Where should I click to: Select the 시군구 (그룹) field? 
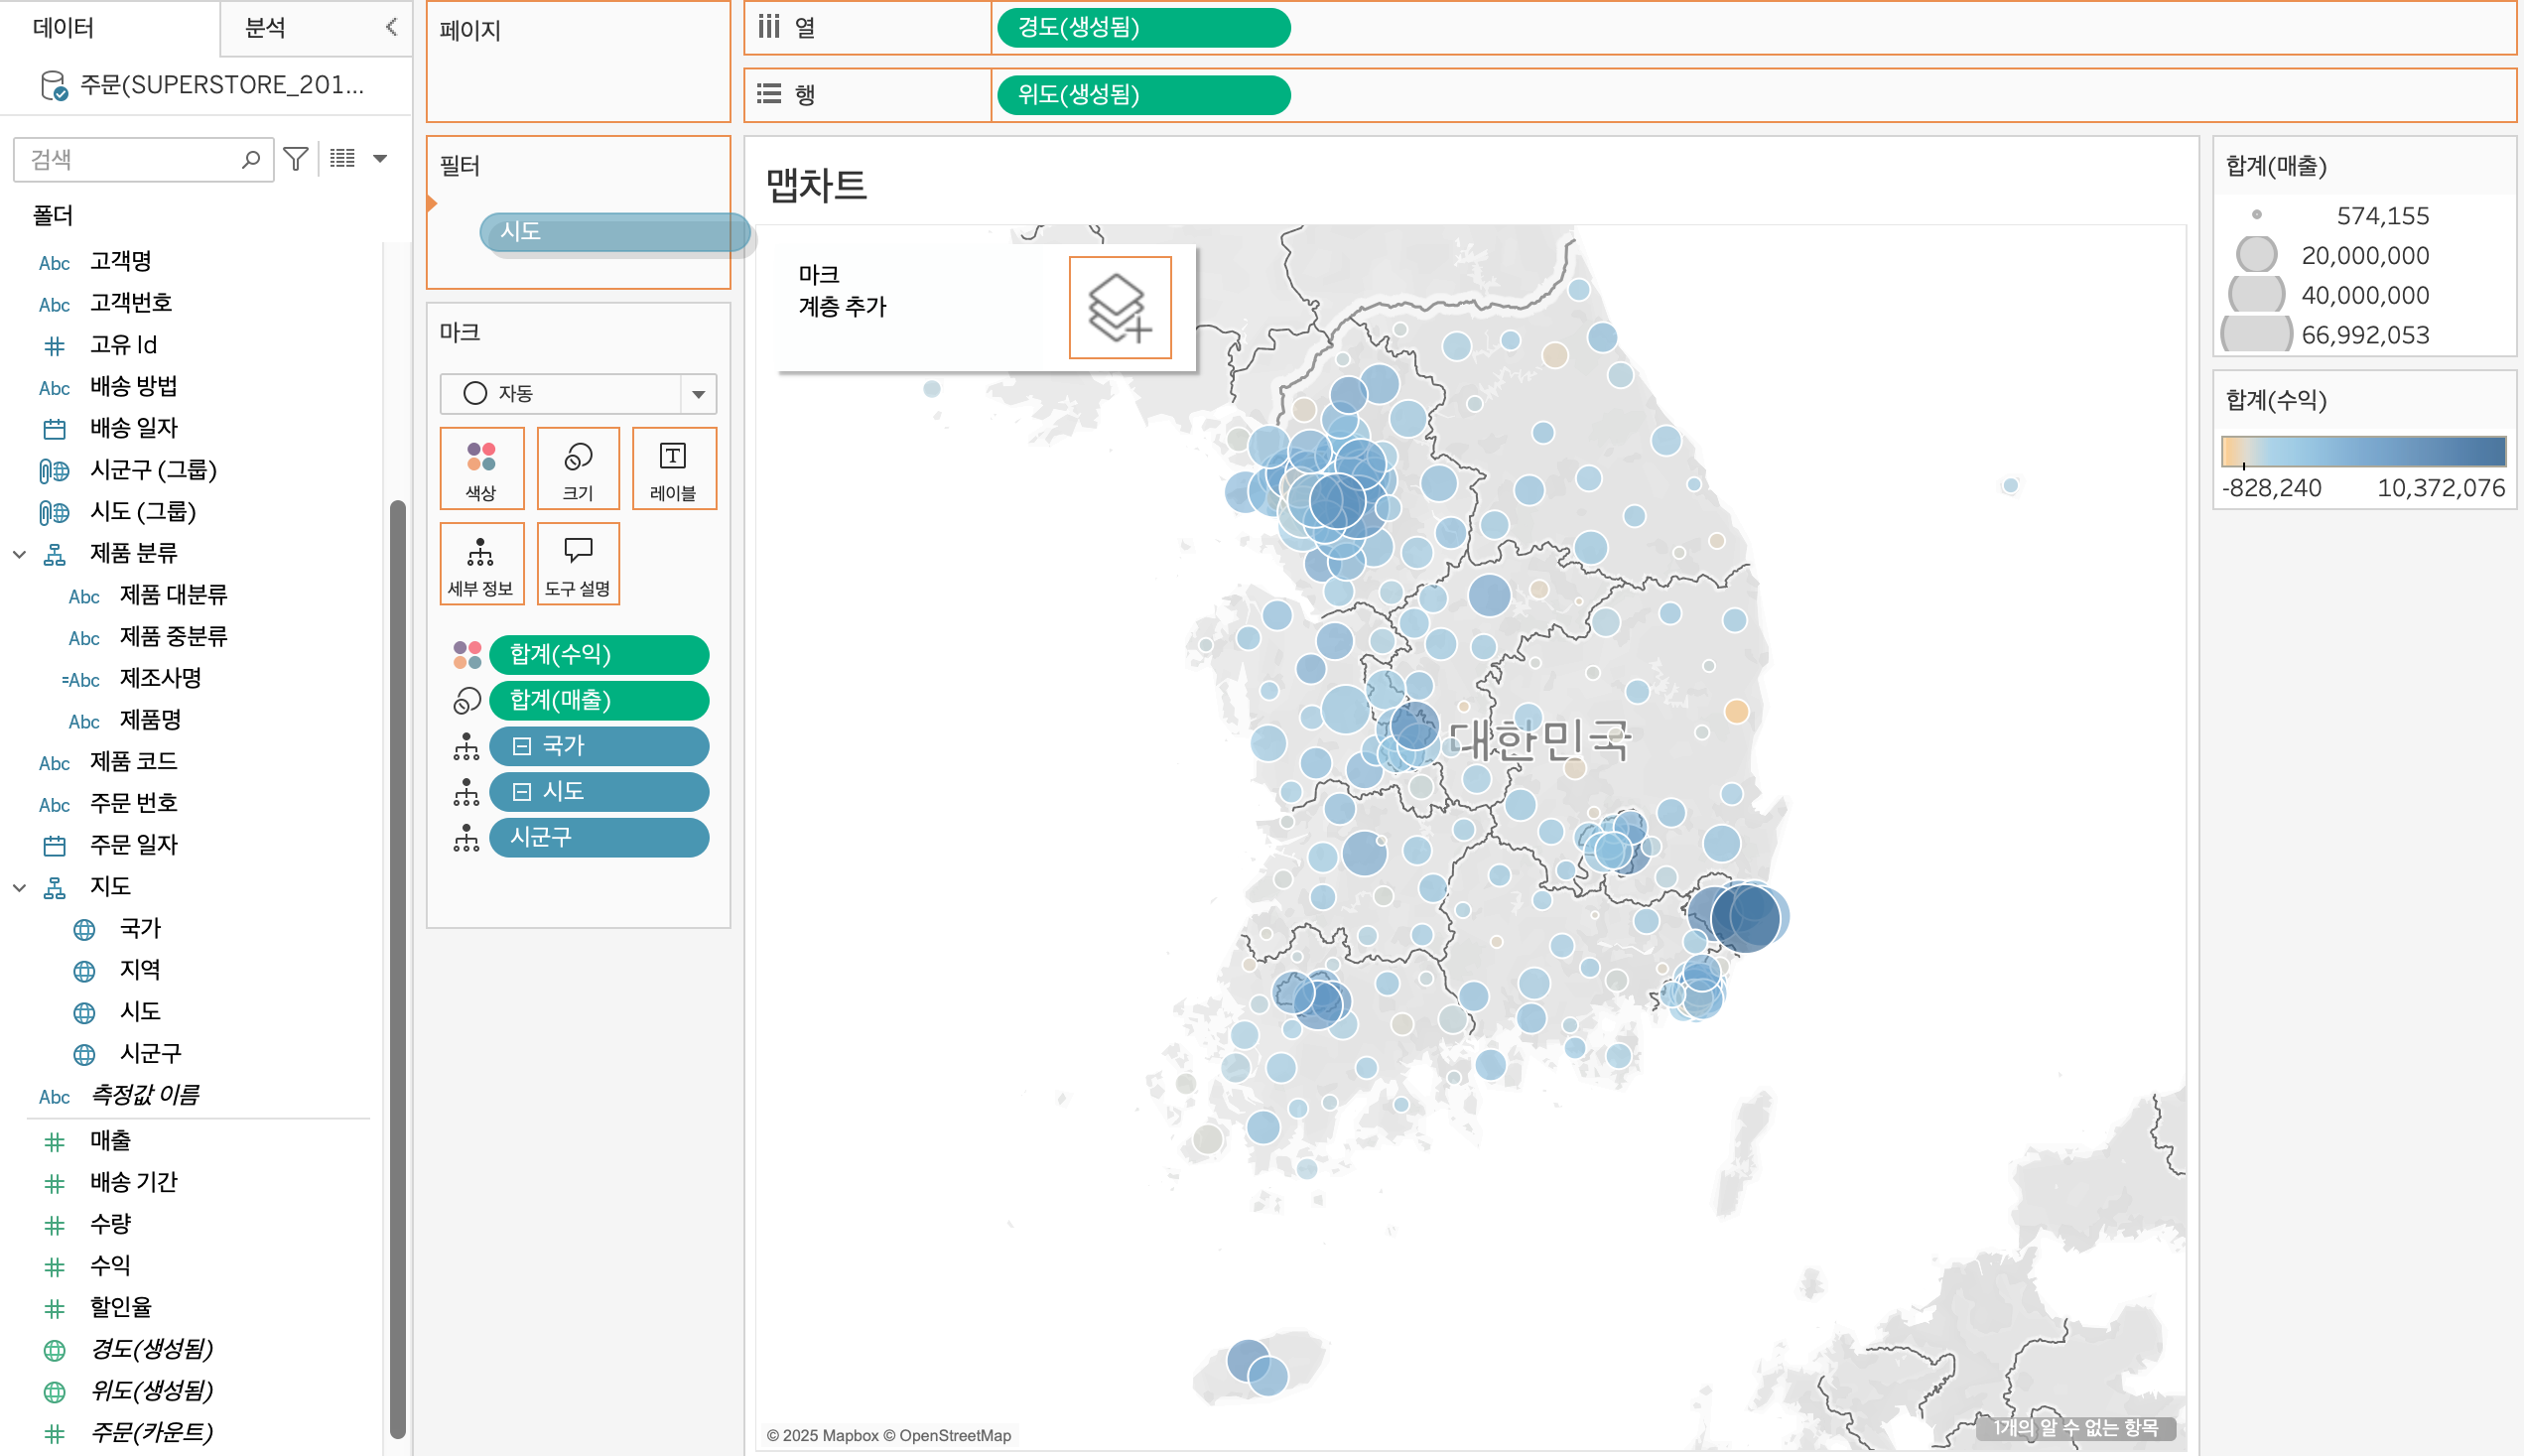point(153,470)
